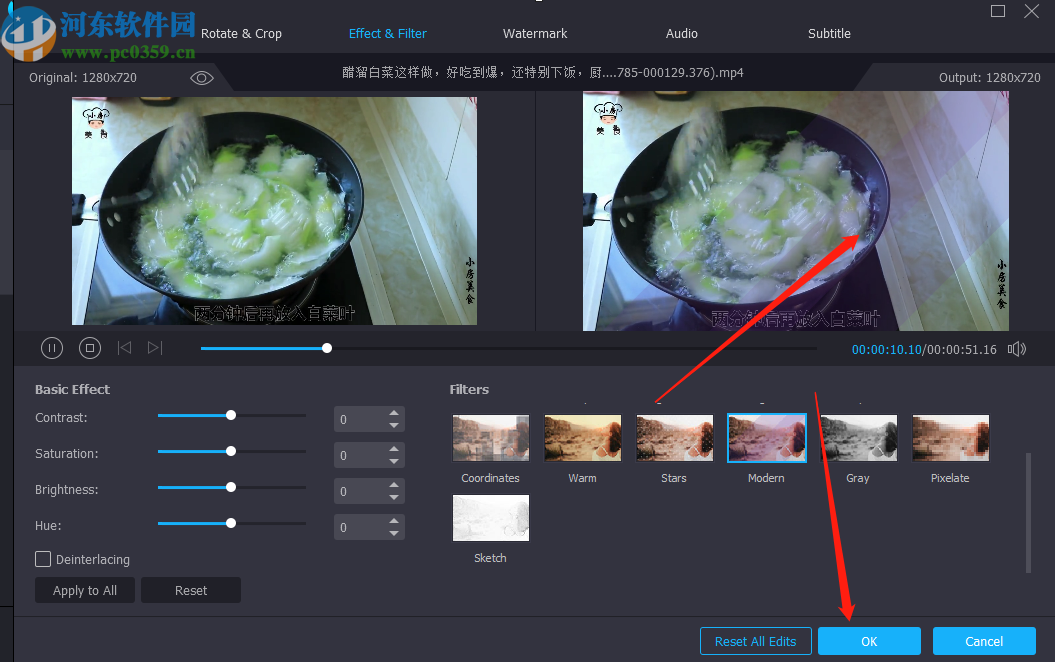Click the speaker volume icon
Viewport: 1055px width, 662px height.
(1016, 348)
